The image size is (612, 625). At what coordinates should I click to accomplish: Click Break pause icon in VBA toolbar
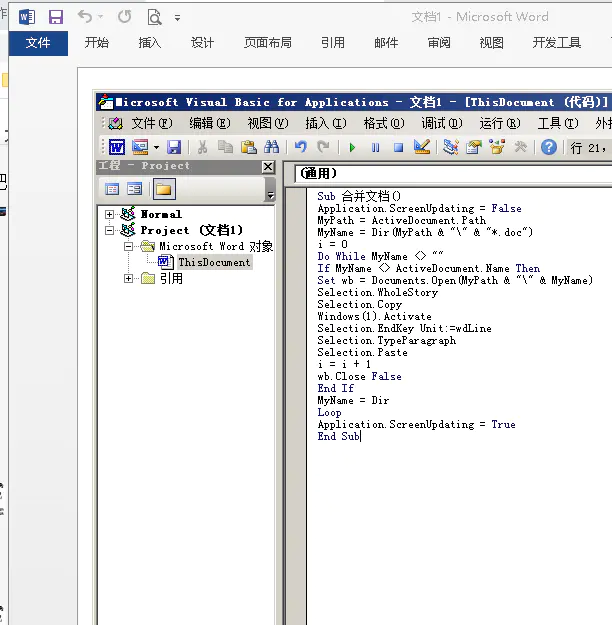[x=376, y=148]
